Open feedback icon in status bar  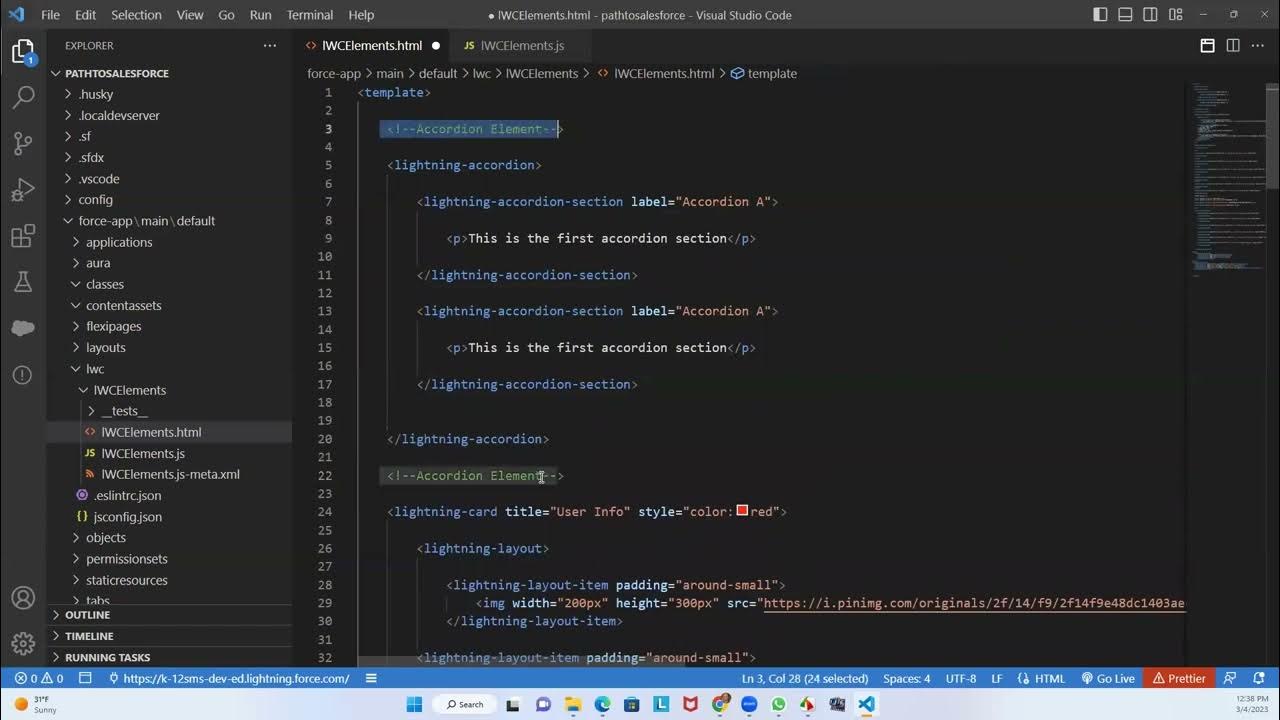tap(1230, 678)
